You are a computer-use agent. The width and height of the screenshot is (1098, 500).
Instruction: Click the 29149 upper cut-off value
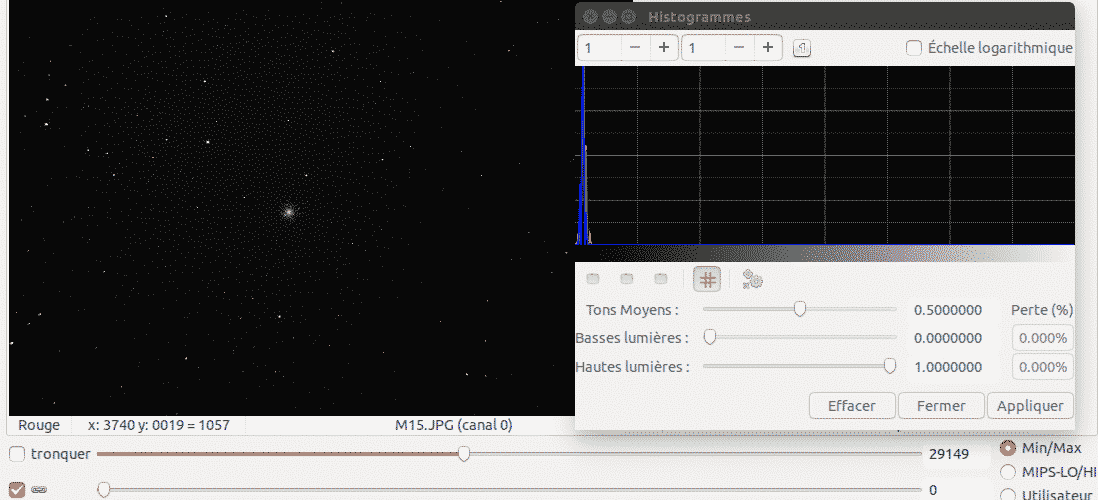[x=949, y=454]
